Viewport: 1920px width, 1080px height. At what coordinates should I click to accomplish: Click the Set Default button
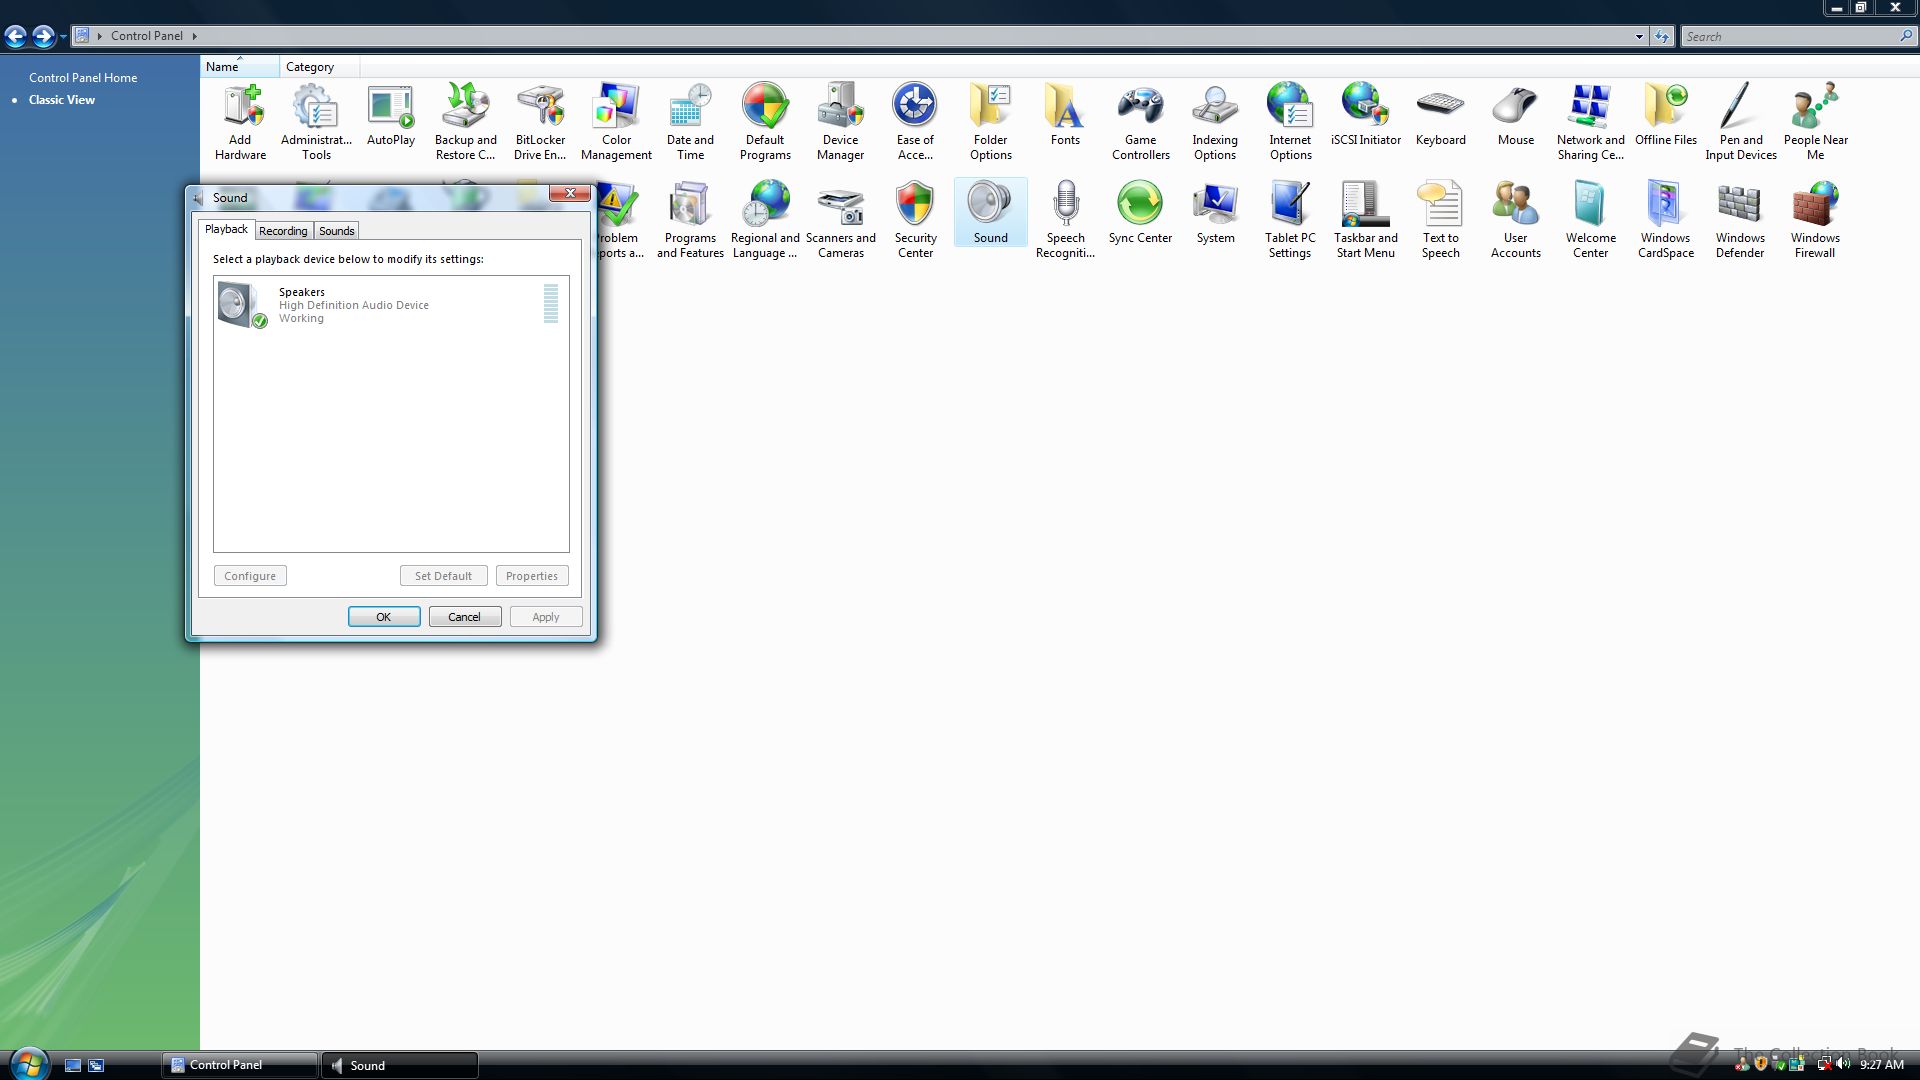coord(443,576)
